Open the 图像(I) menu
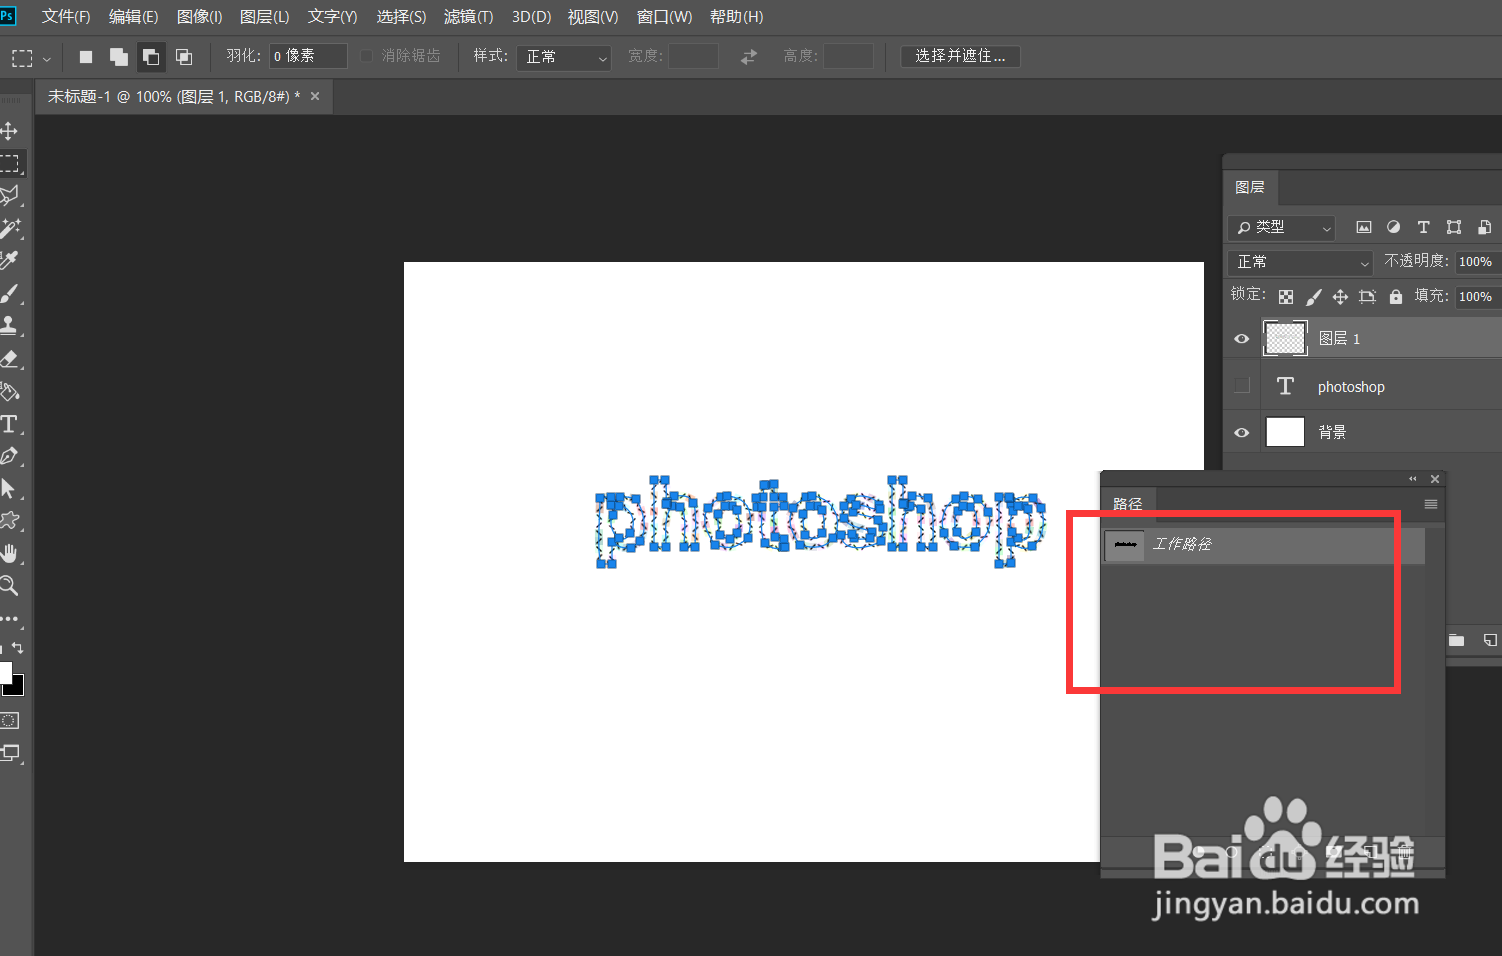The height and width of the screenshot is (956, 1502). click(x=199, y=17)
